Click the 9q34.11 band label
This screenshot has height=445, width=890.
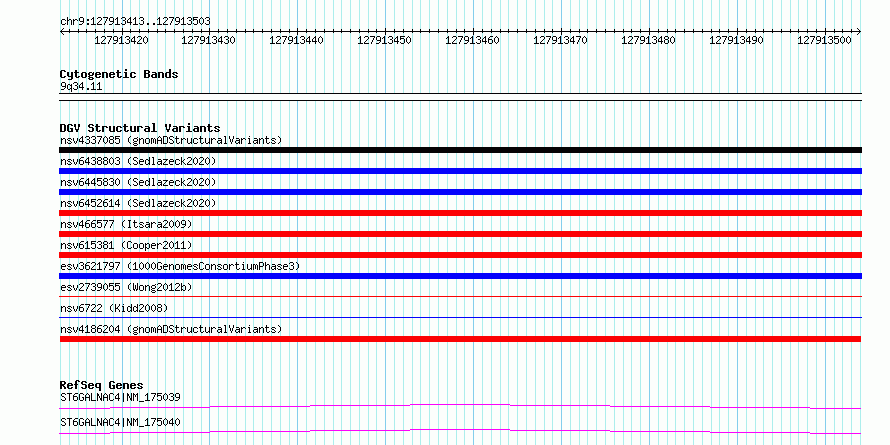pyautogui.click(x=81, y=87)
